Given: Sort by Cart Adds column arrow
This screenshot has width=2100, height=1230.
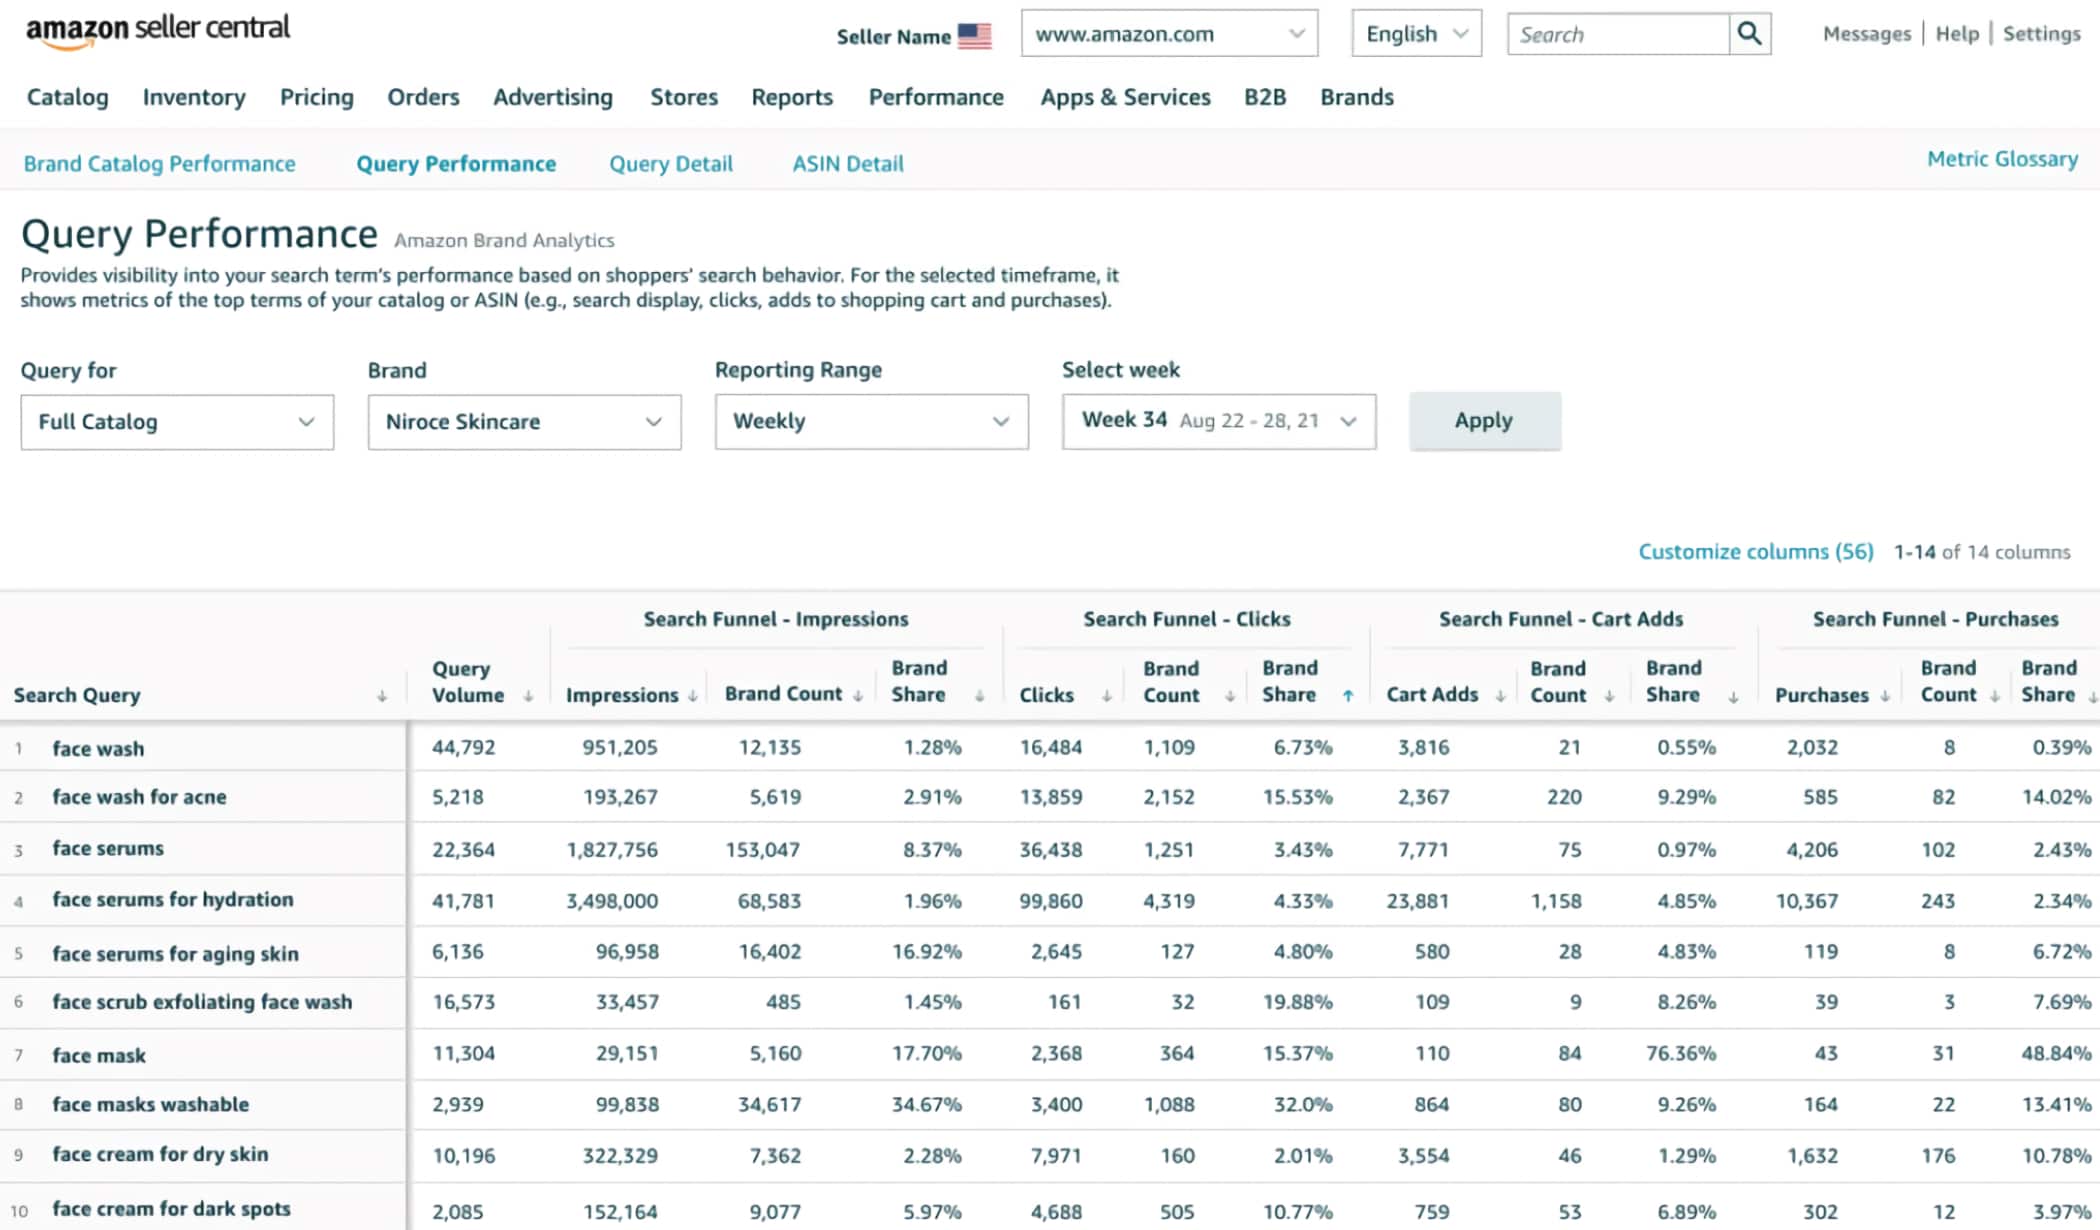Looking at the screenshot, I should [x=1500, y=696].
